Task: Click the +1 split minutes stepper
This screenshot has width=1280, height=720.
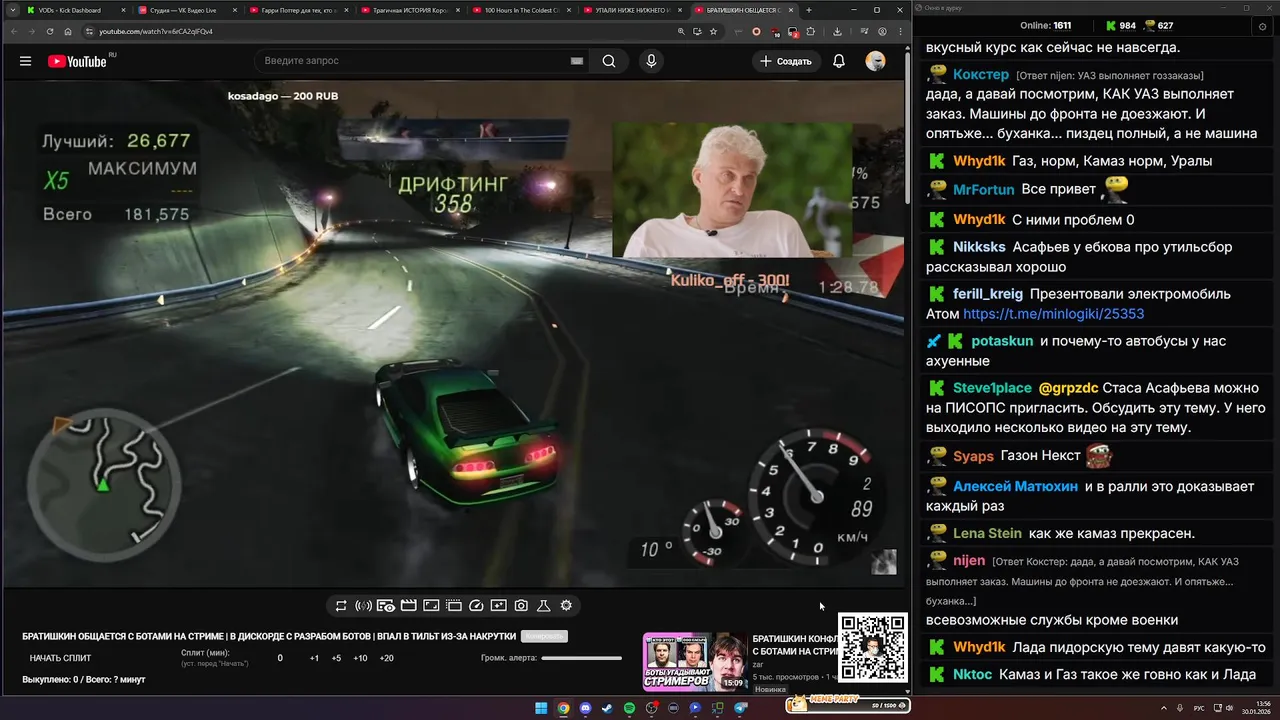Action: click(314, 658)
